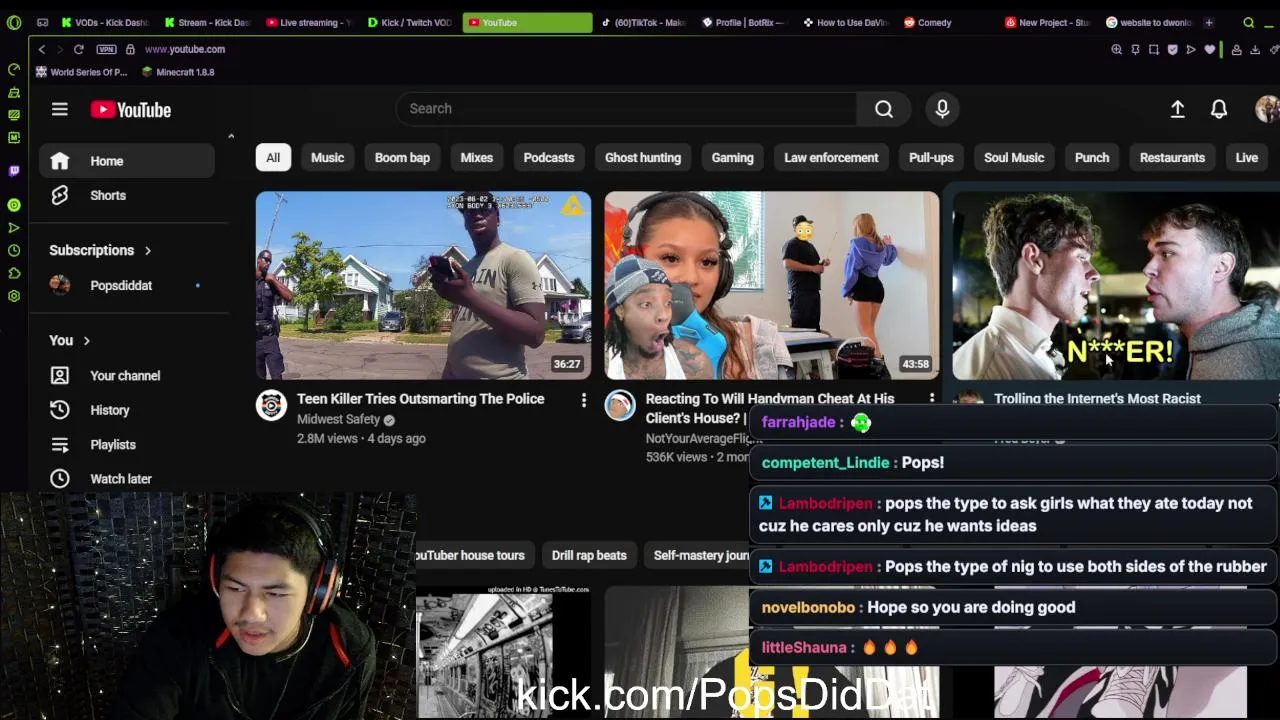Switch to the New Project browser tab
The height and width of the screenshot is (720, 1280).
[x=1048, y=22]
